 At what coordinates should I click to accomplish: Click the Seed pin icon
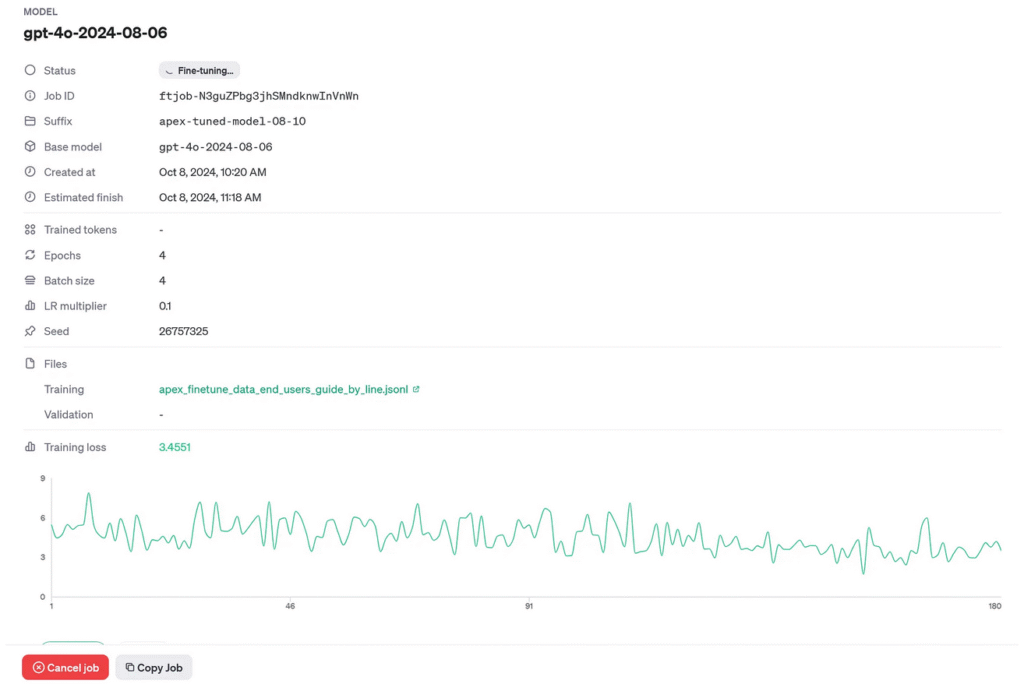30,331
